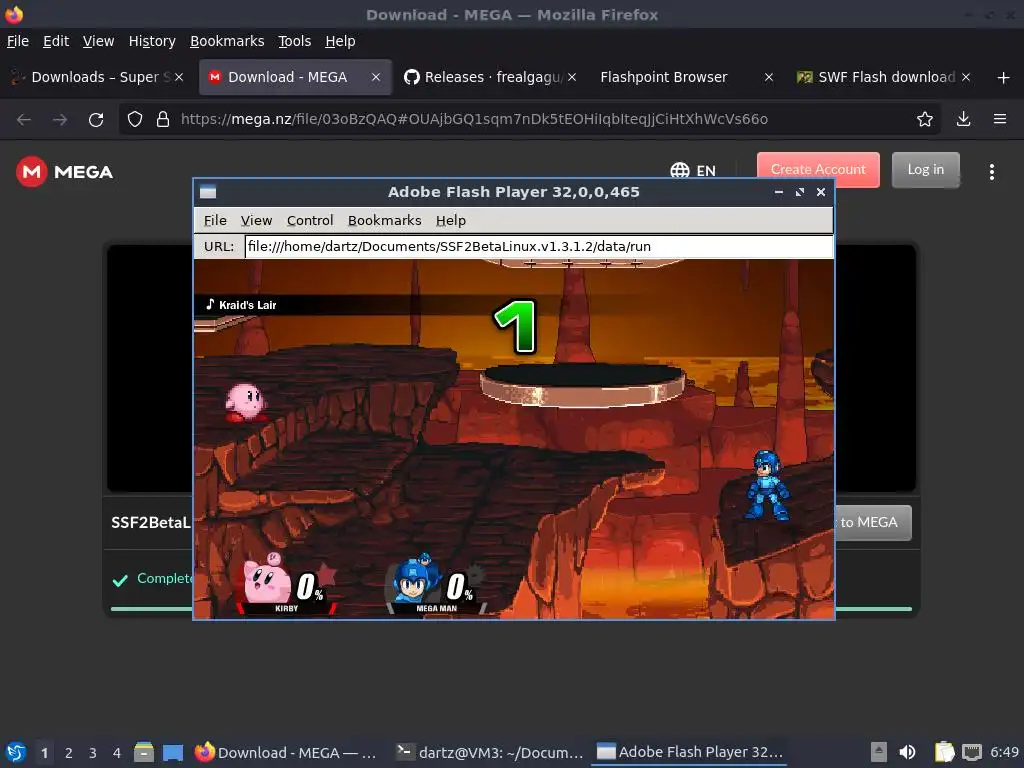Open Firefox History menu

(x=152, y=41)
